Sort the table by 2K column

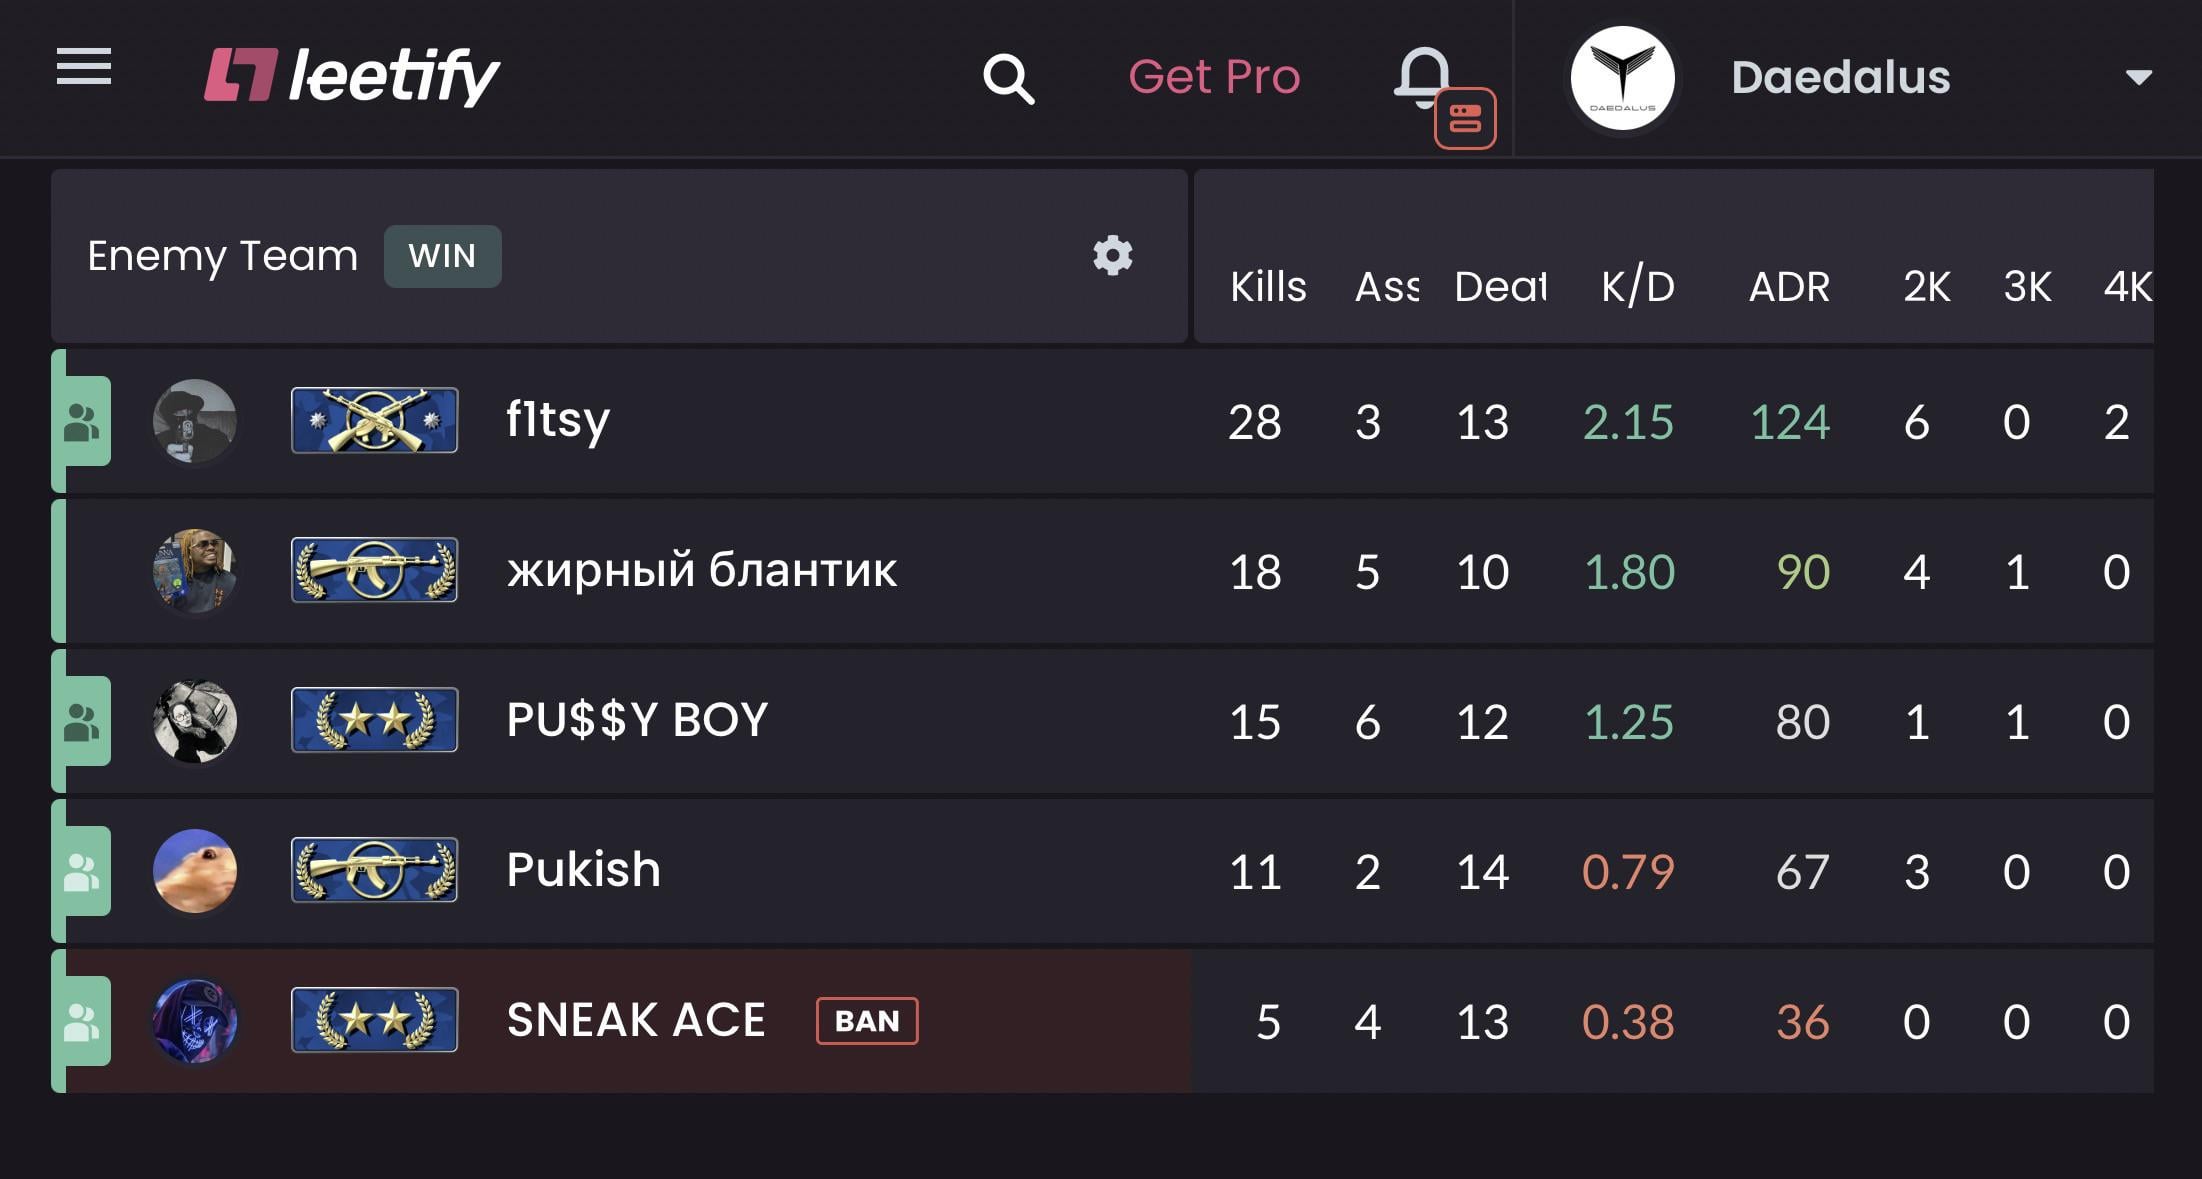click(1926, 287)
